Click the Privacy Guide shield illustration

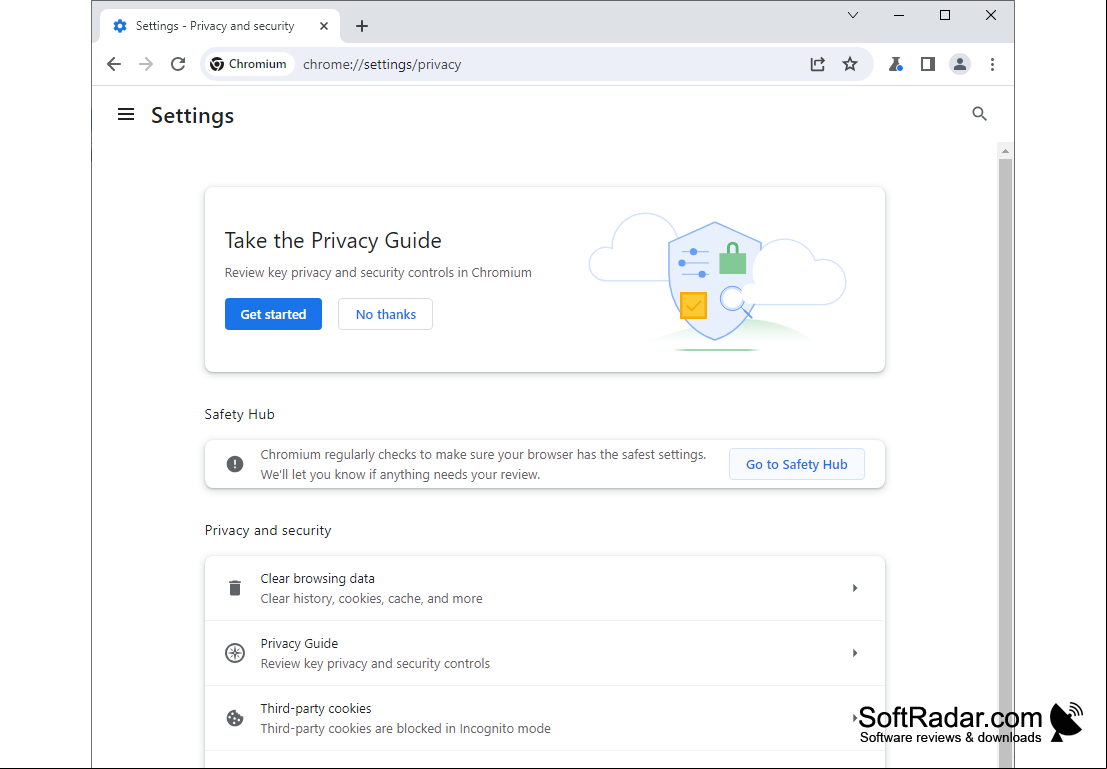[x=716, y=281]
